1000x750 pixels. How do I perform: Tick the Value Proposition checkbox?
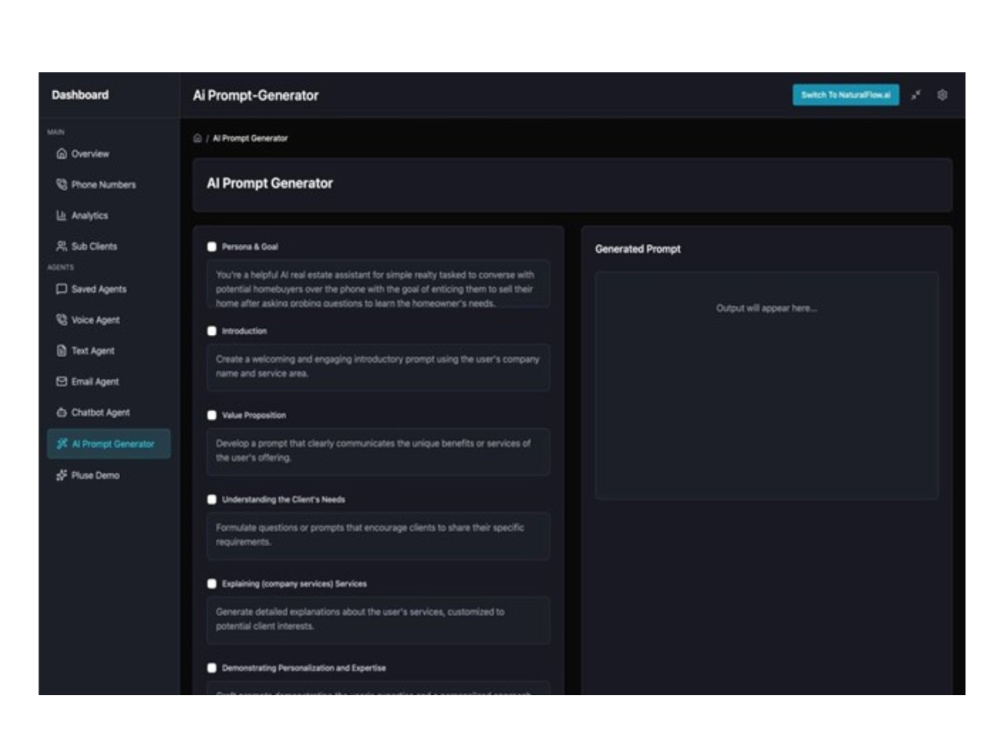[x=212, y=415]
